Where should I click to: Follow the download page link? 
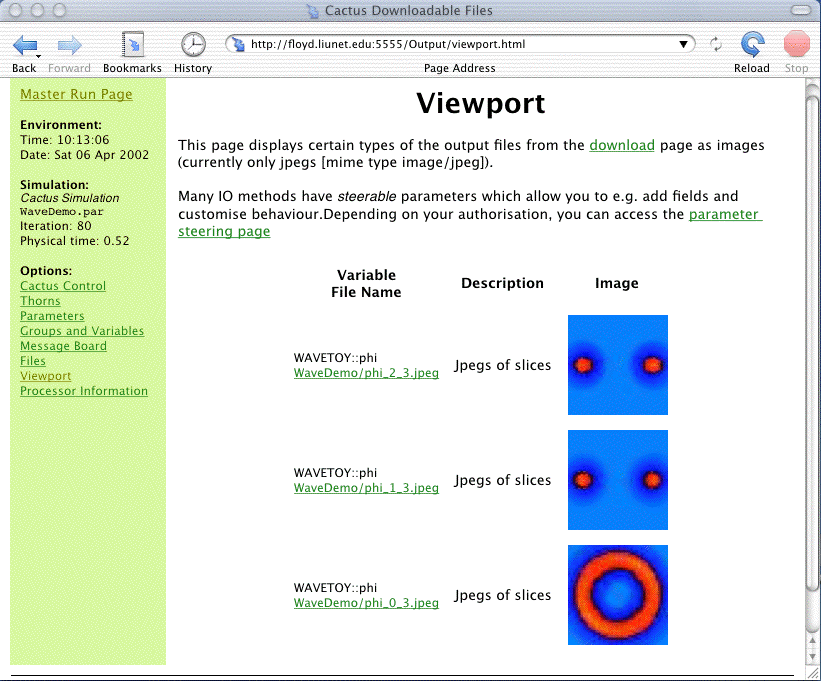click(622, 145)
